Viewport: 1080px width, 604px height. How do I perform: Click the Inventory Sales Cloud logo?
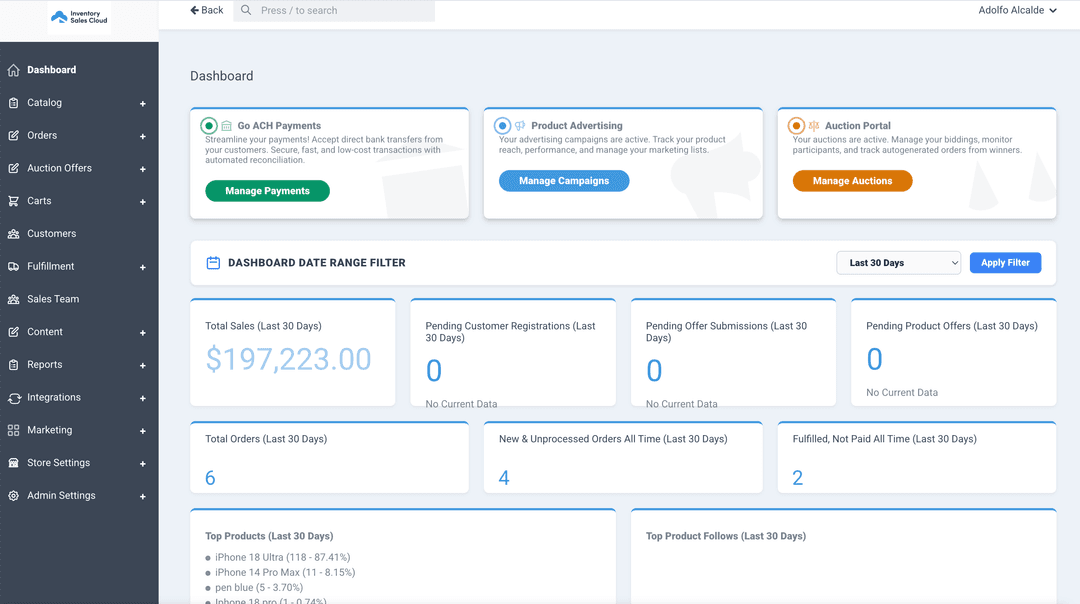point(79,17)
